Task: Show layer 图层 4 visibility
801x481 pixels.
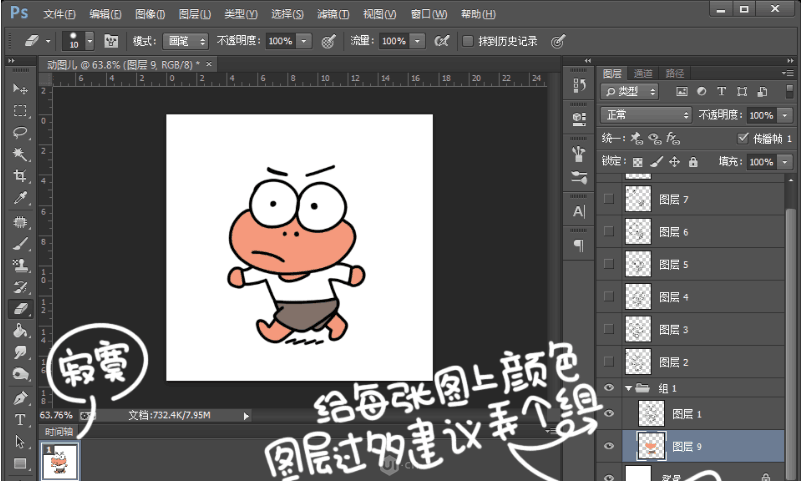Action: click(x=608, y=296)
